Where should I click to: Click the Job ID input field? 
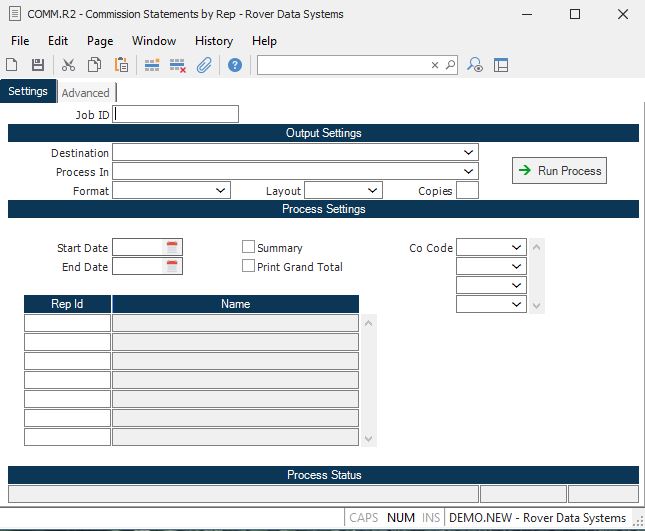[177, 114]
